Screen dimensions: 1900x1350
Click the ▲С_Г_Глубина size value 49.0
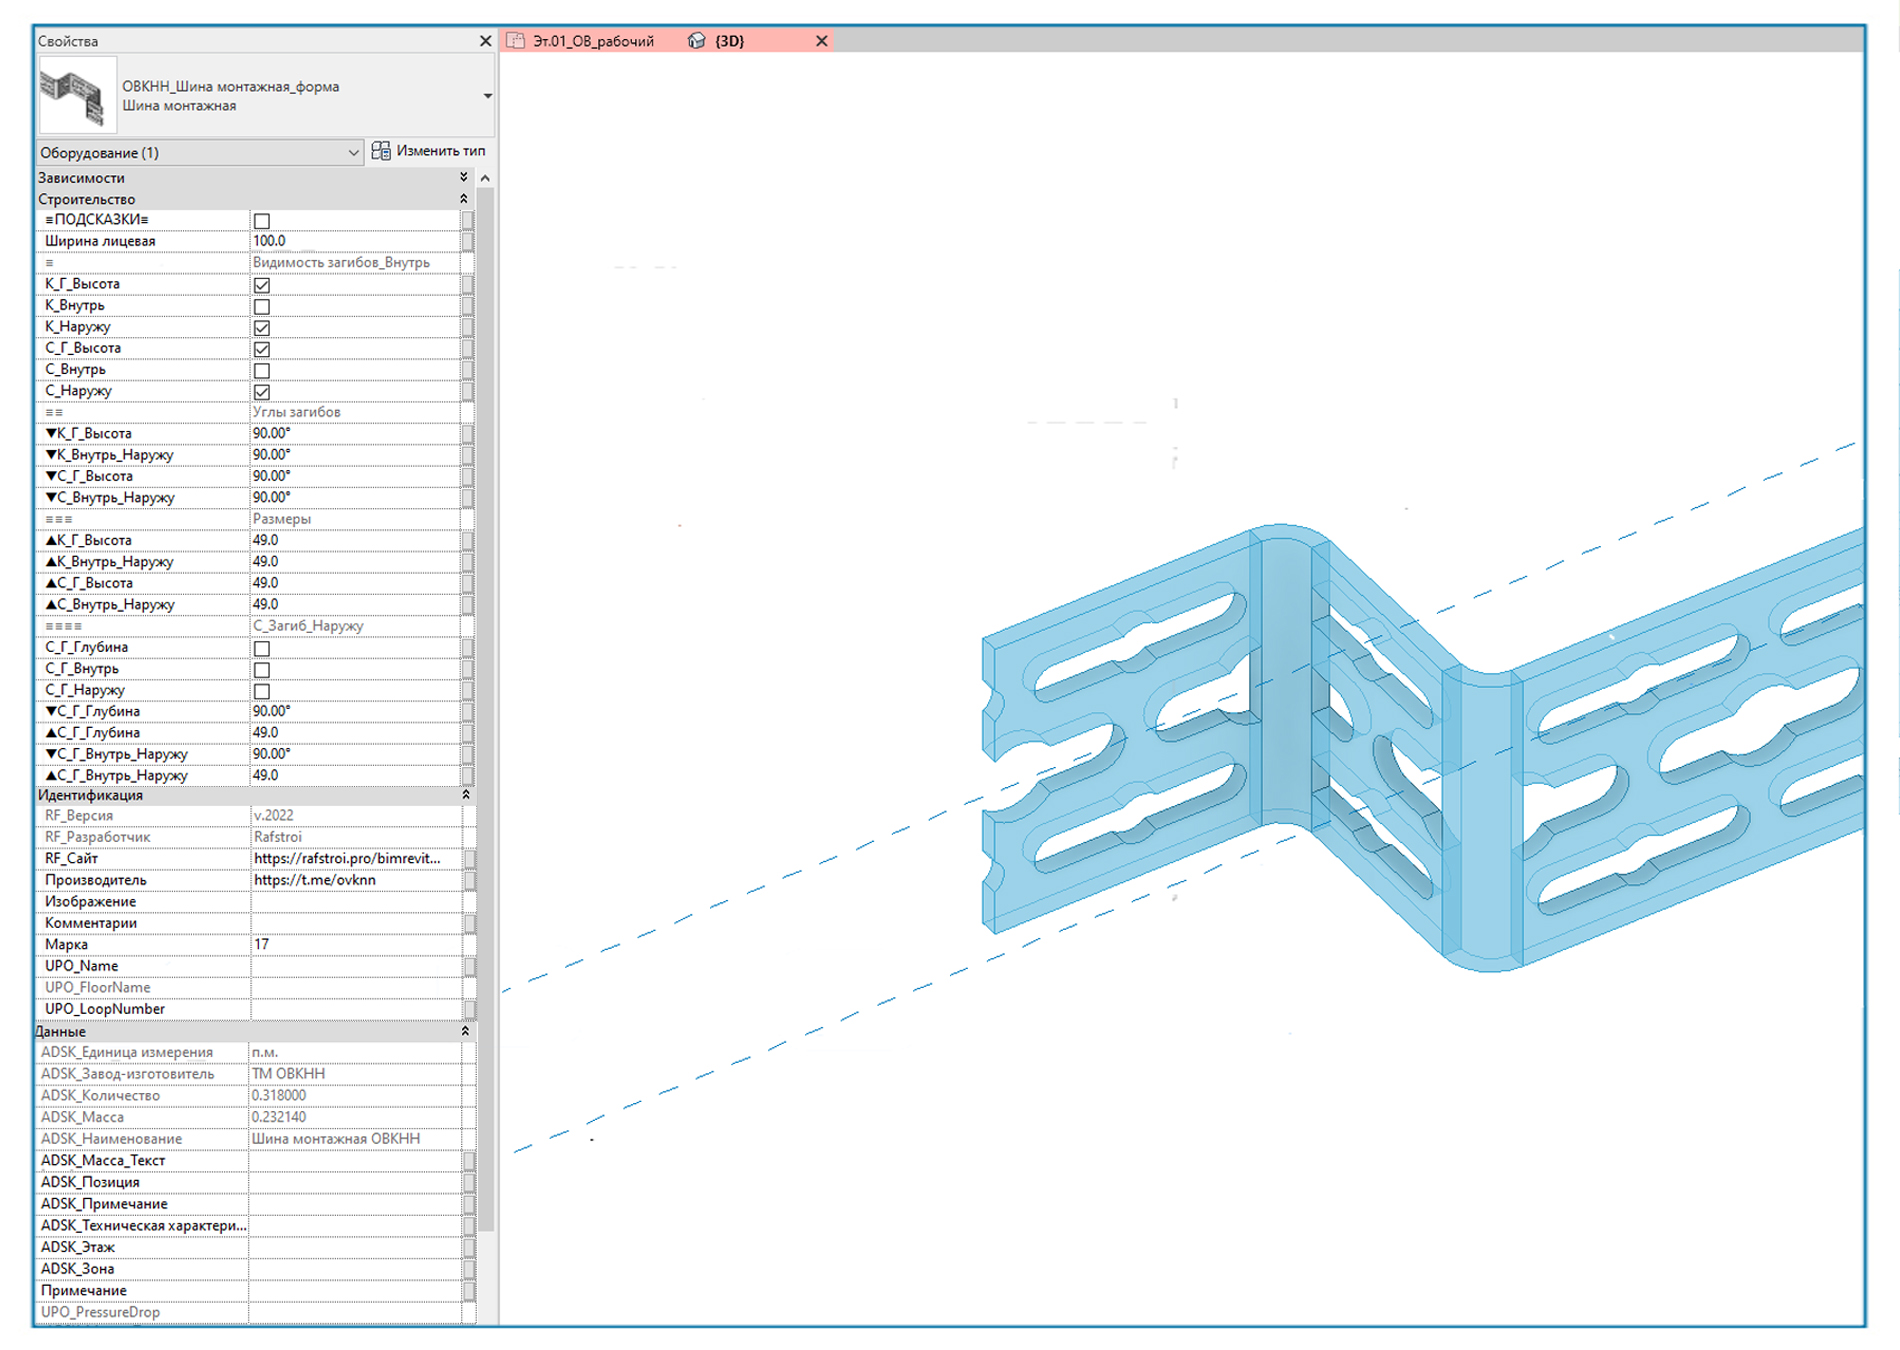tap(355, 733)
